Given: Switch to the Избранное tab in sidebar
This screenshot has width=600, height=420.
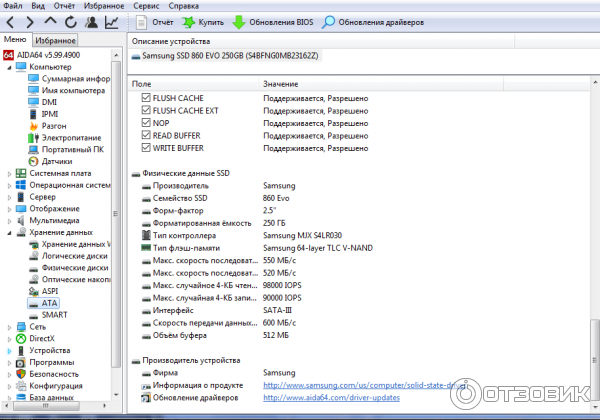Looking at the screenshot, I should click(55, 40).
